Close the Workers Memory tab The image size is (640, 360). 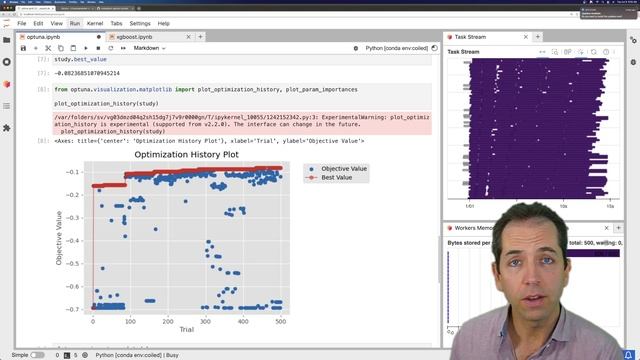point(607,228)
